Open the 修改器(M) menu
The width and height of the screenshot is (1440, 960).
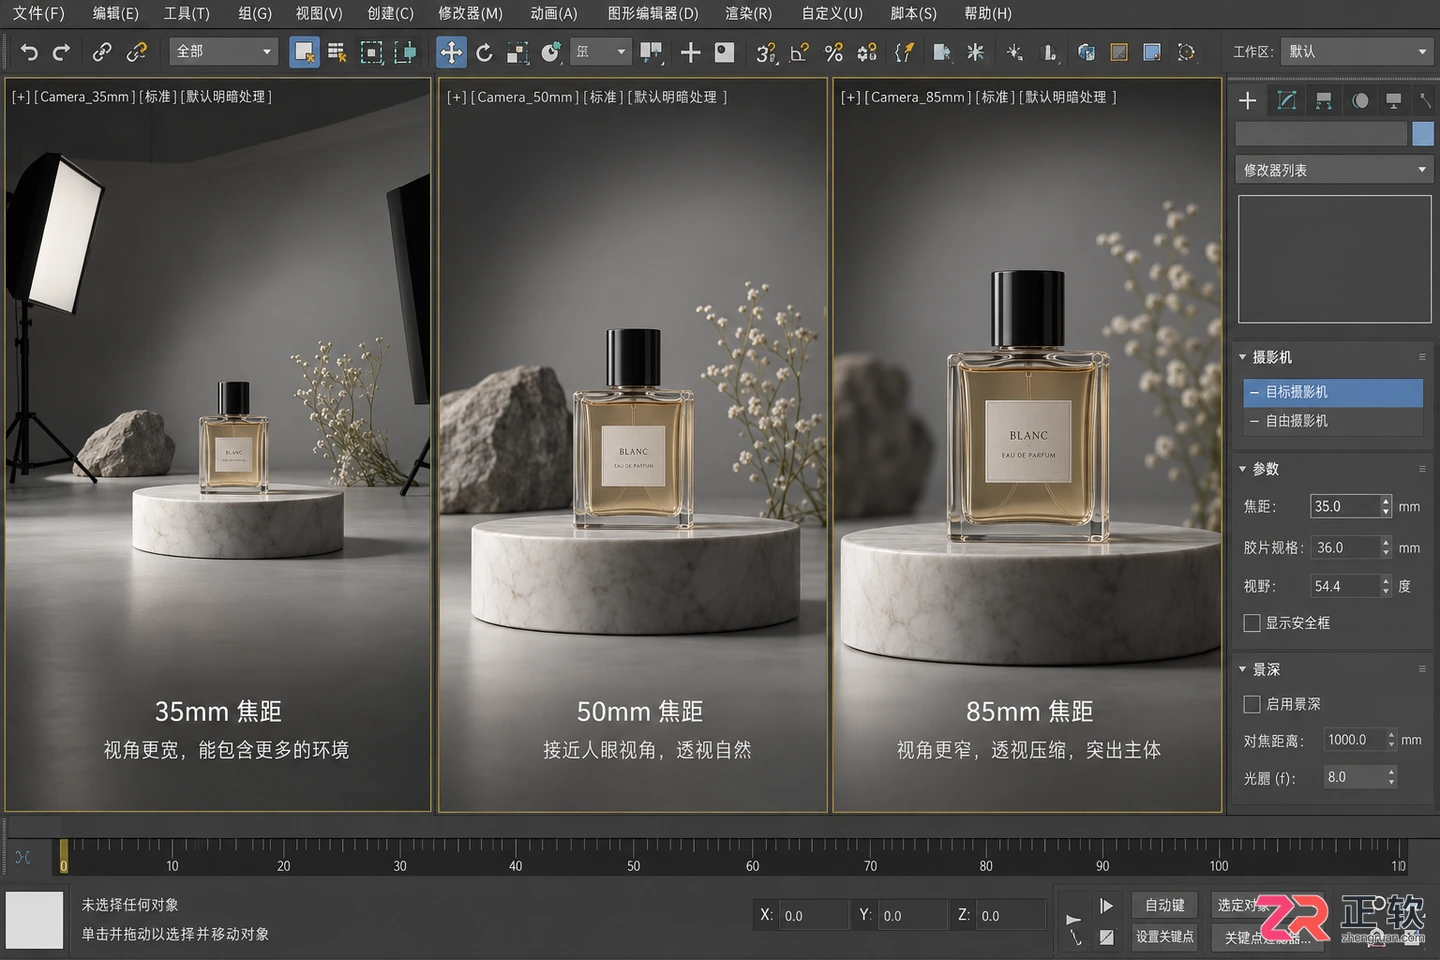pyautogui.click(x=470, y=13)
